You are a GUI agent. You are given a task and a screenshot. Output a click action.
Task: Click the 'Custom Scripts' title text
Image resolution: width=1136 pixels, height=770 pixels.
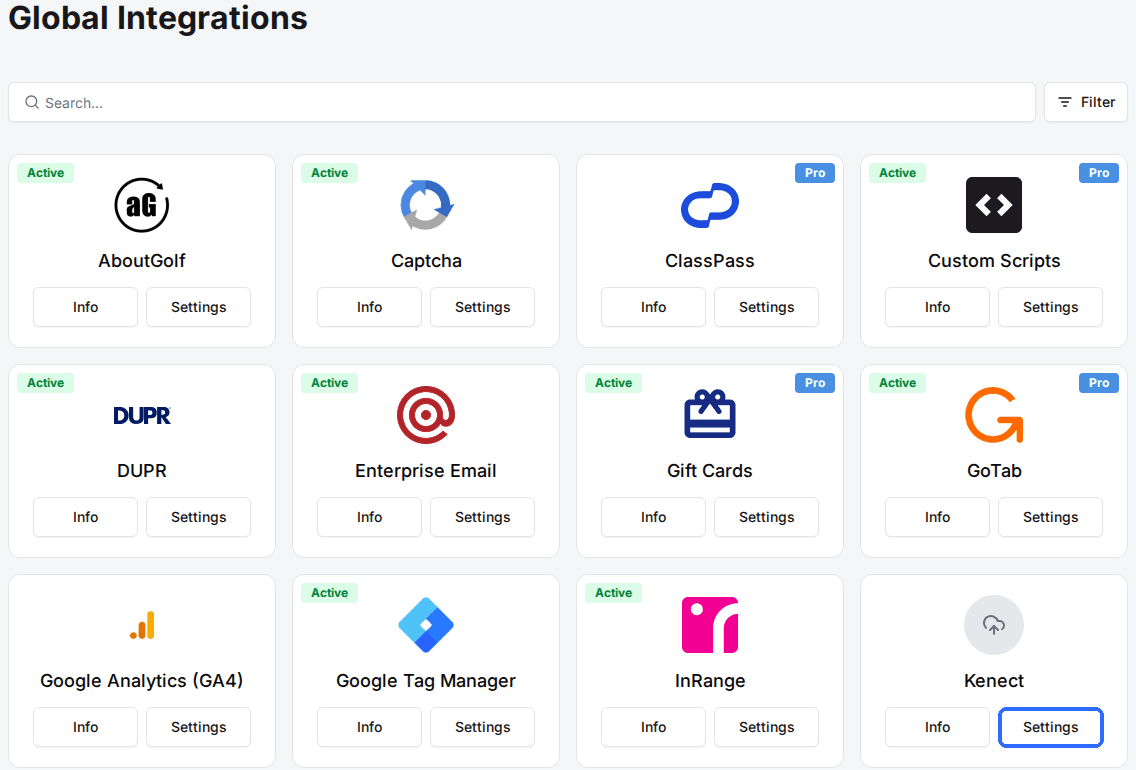pos(994,261)
